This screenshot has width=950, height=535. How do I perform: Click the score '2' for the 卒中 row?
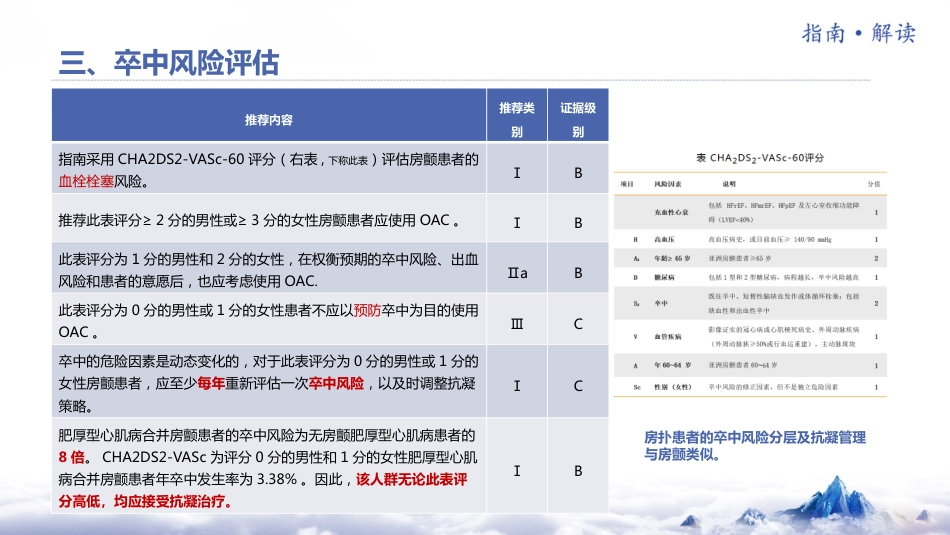coord(876,303)
